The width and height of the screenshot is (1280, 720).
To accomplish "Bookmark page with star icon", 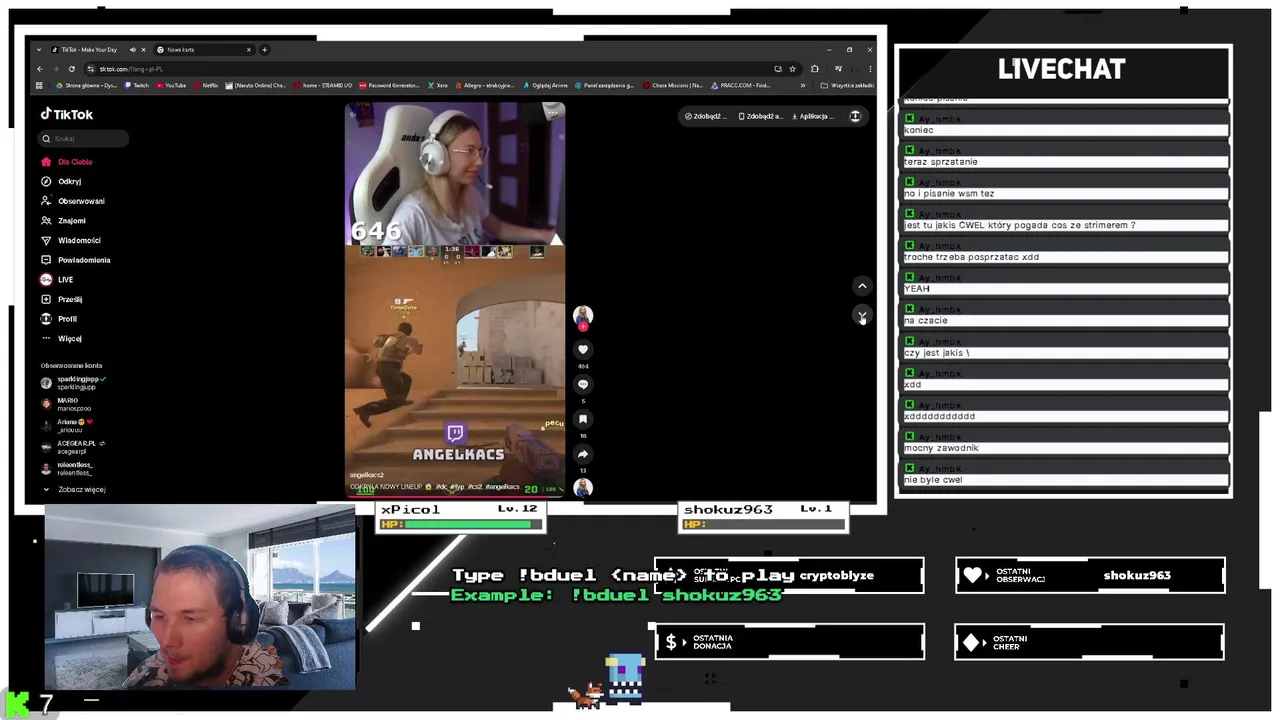I will pos(792,69).
